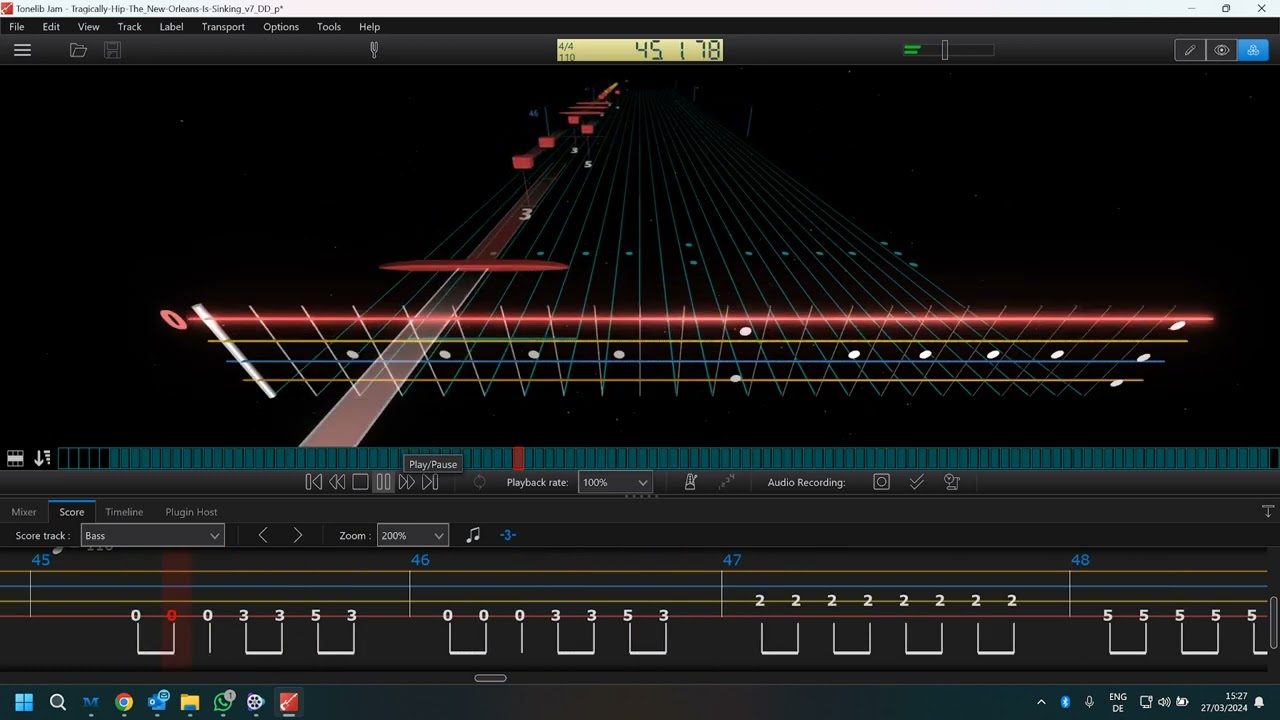Open the tuner fork tool

(x=374, y=50)
